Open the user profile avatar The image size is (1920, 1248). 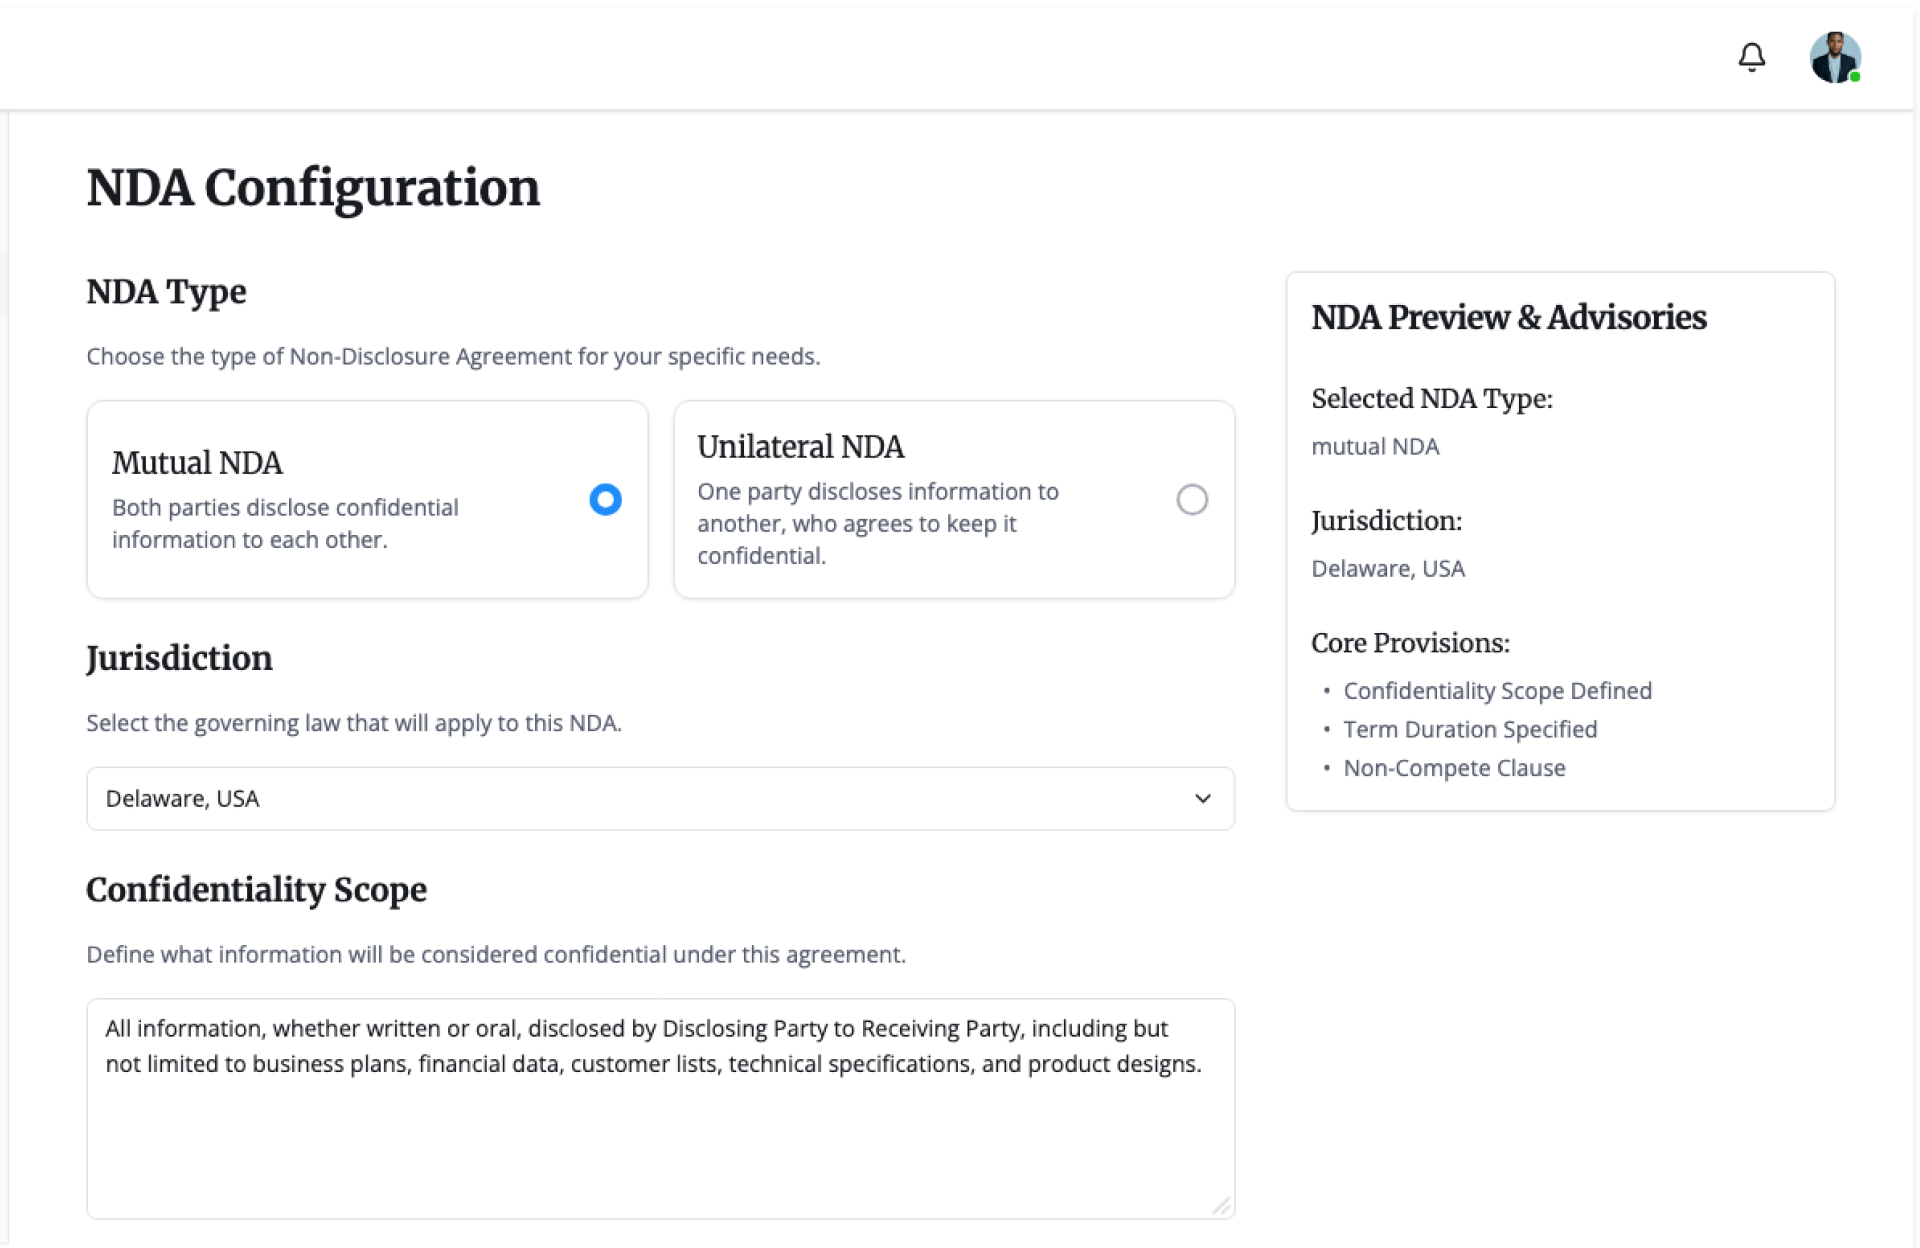click(1833, 57)
